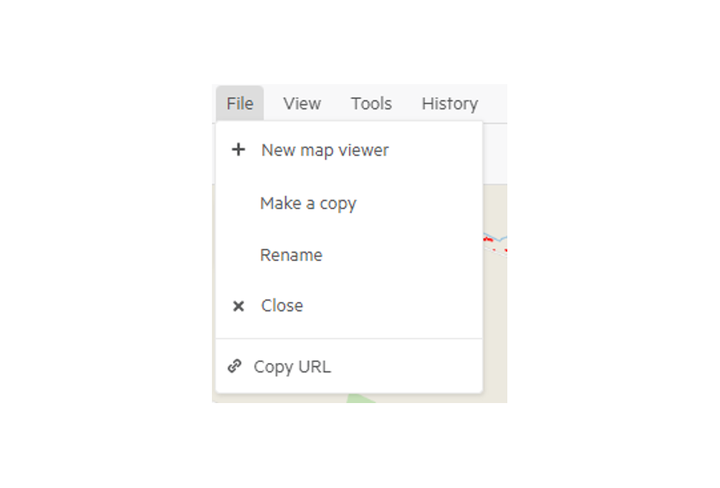Image resolution: width=720 pixels, height=488 pixels.
Task: Open the History menu
Action: [450, 103]
